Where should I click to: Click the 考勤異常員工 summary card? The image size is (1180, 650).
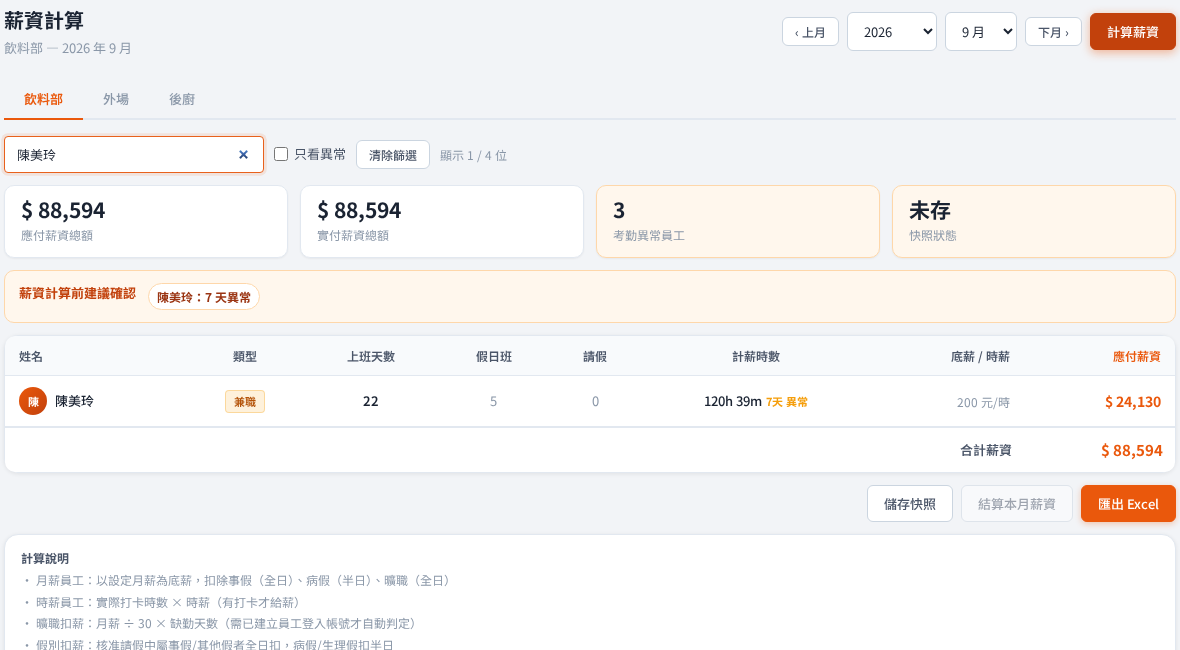[x=738, y=221]
